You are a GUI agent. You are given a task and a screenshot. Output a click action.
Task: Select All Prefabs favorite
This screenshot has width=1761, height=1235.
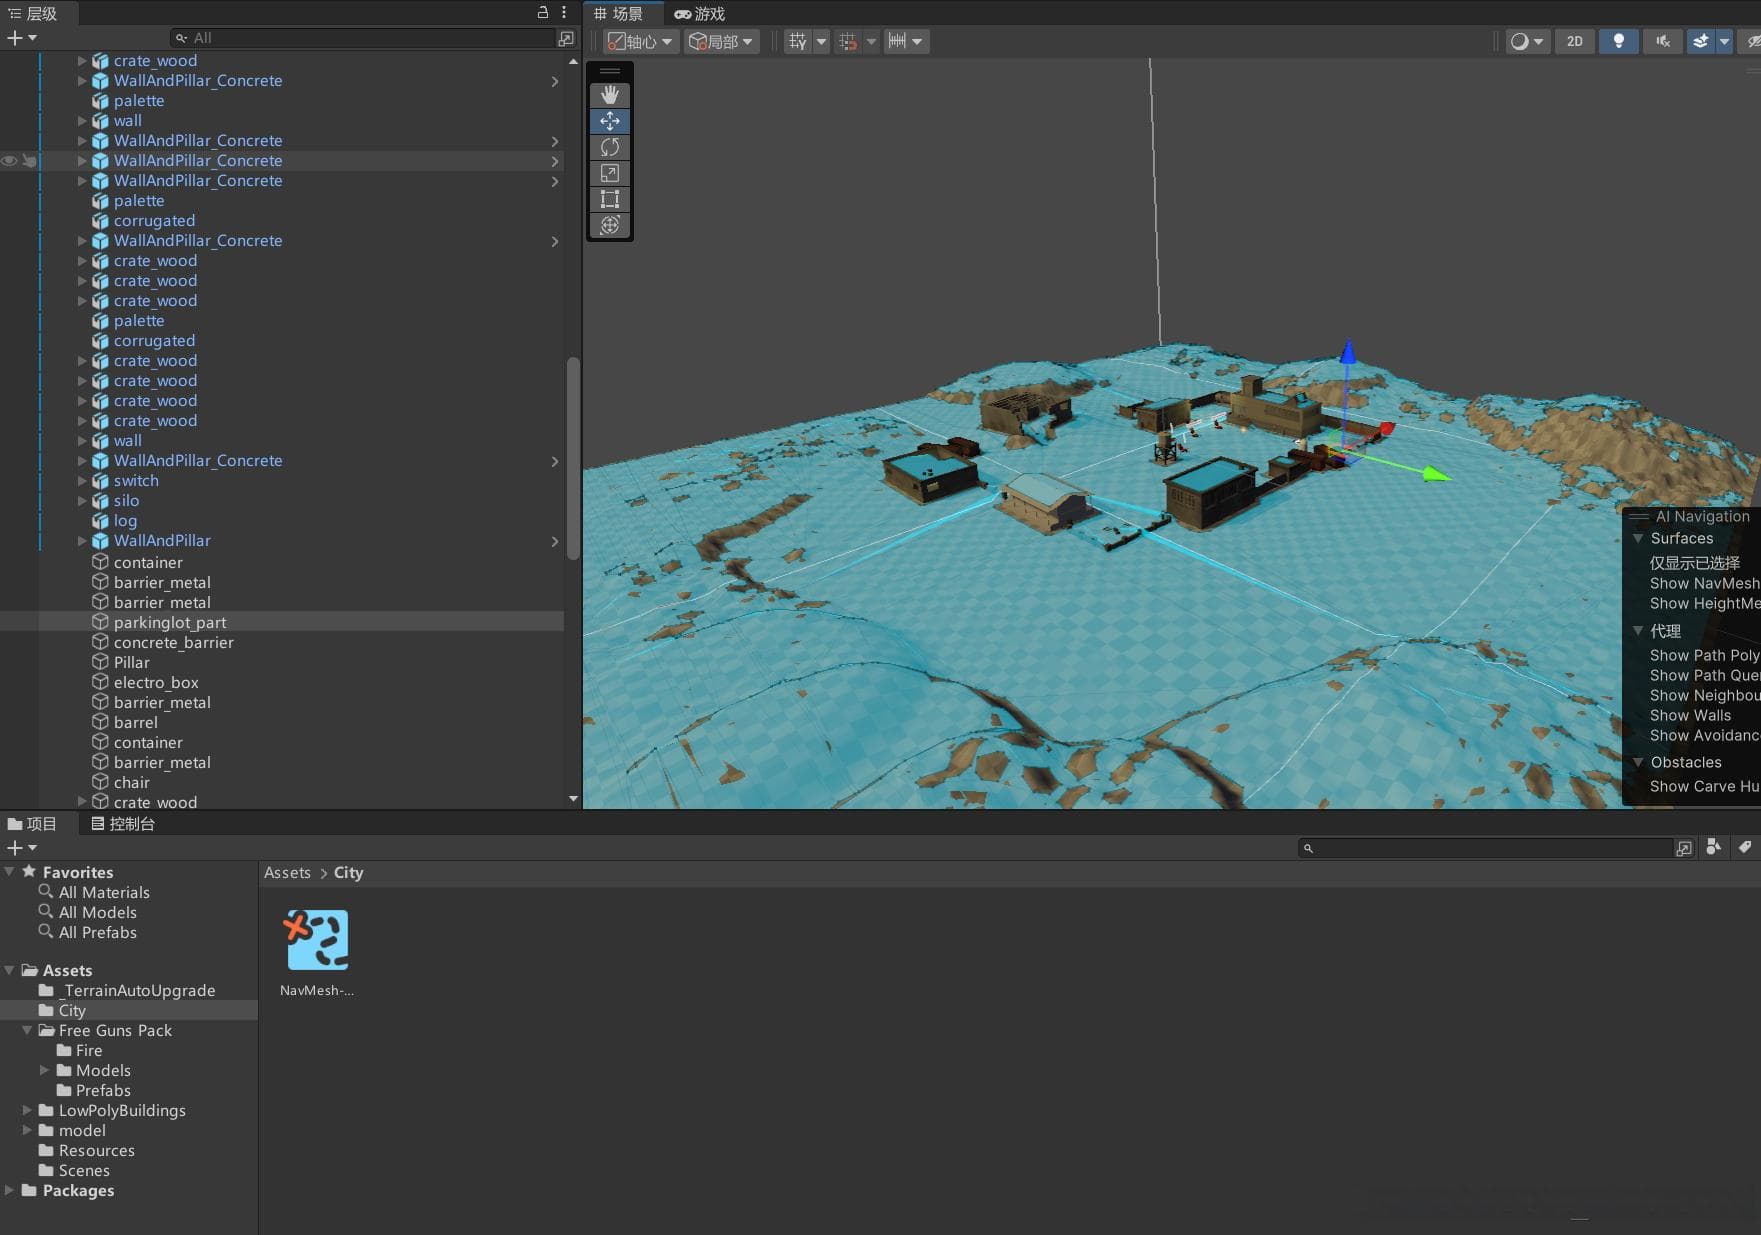click(x=98, y=933)
